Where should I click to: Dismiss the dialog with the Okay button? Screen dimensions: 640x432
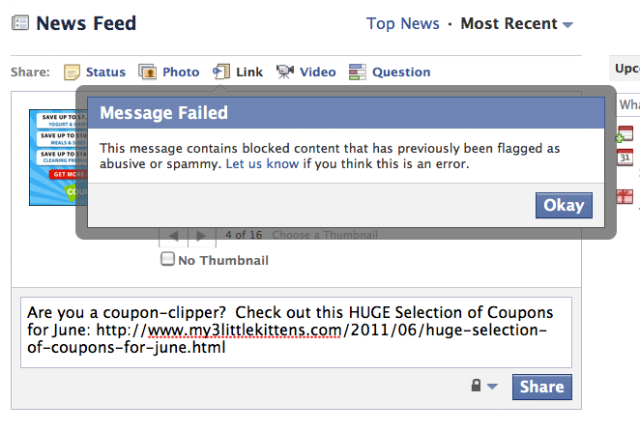coord(564,205)
